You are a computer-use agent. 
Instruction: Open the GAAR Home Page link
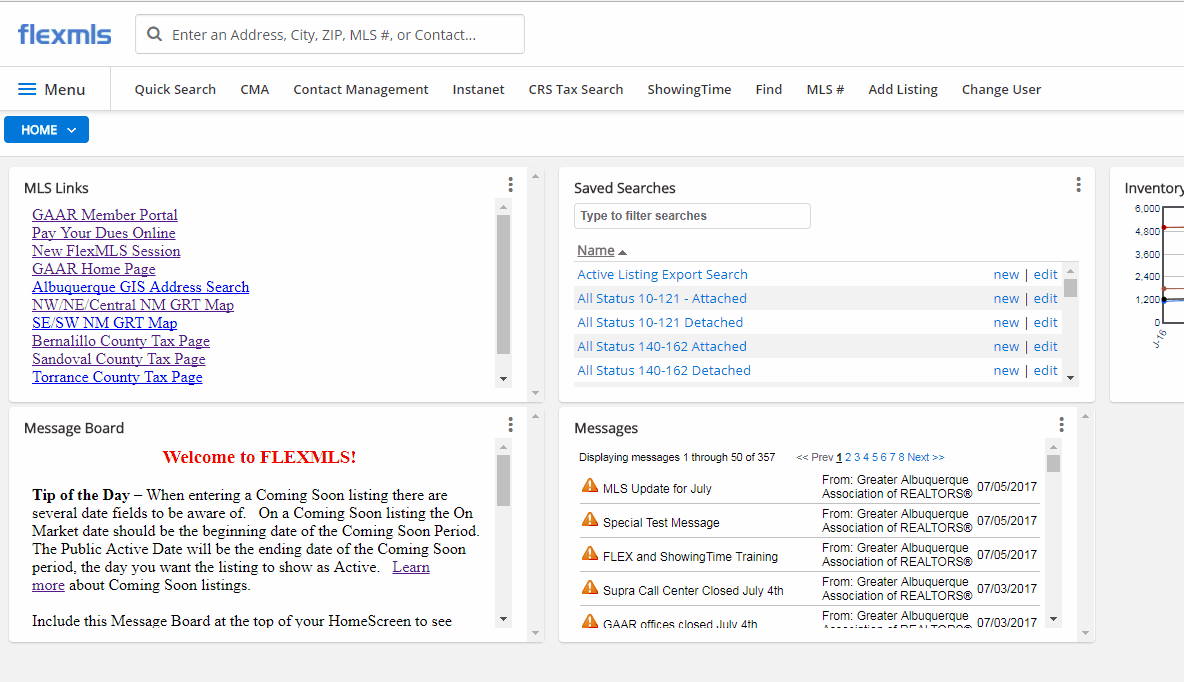click(x=94, y=270)
